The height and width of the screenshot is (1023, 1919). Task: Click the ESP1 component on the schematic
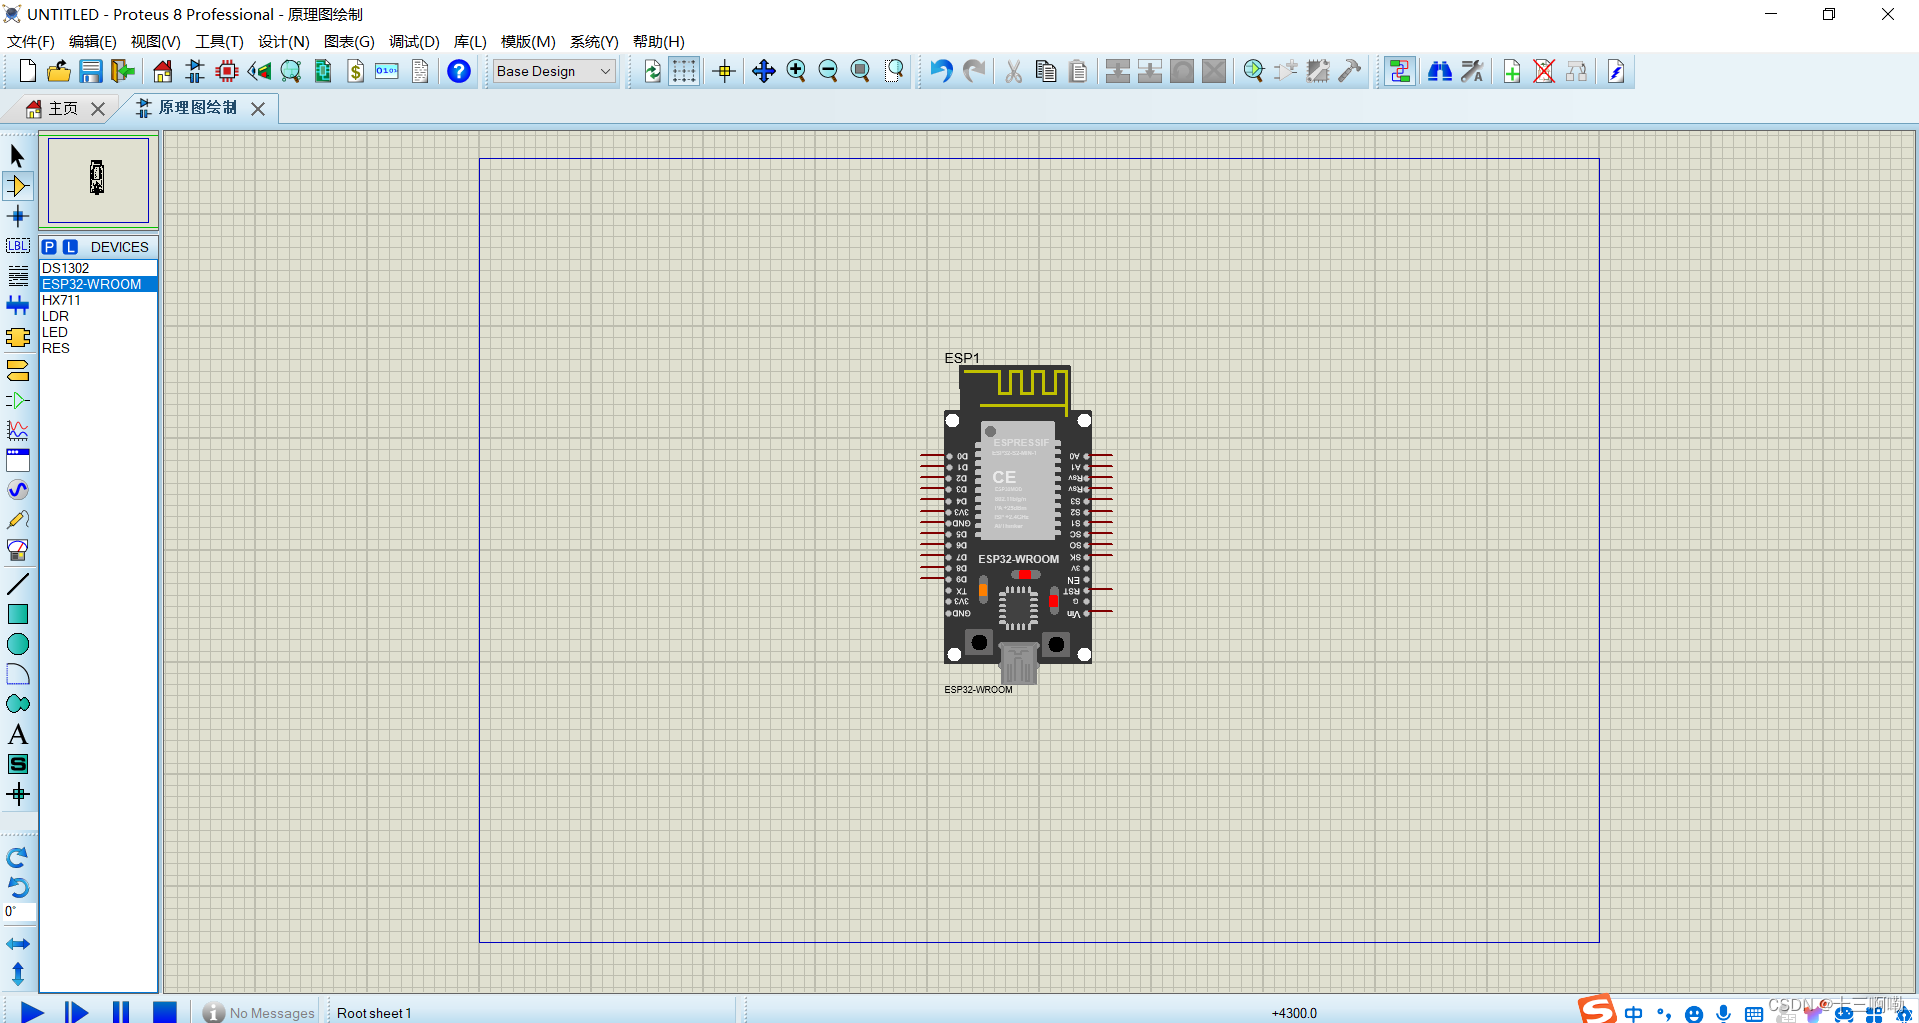pos(1018,525)
